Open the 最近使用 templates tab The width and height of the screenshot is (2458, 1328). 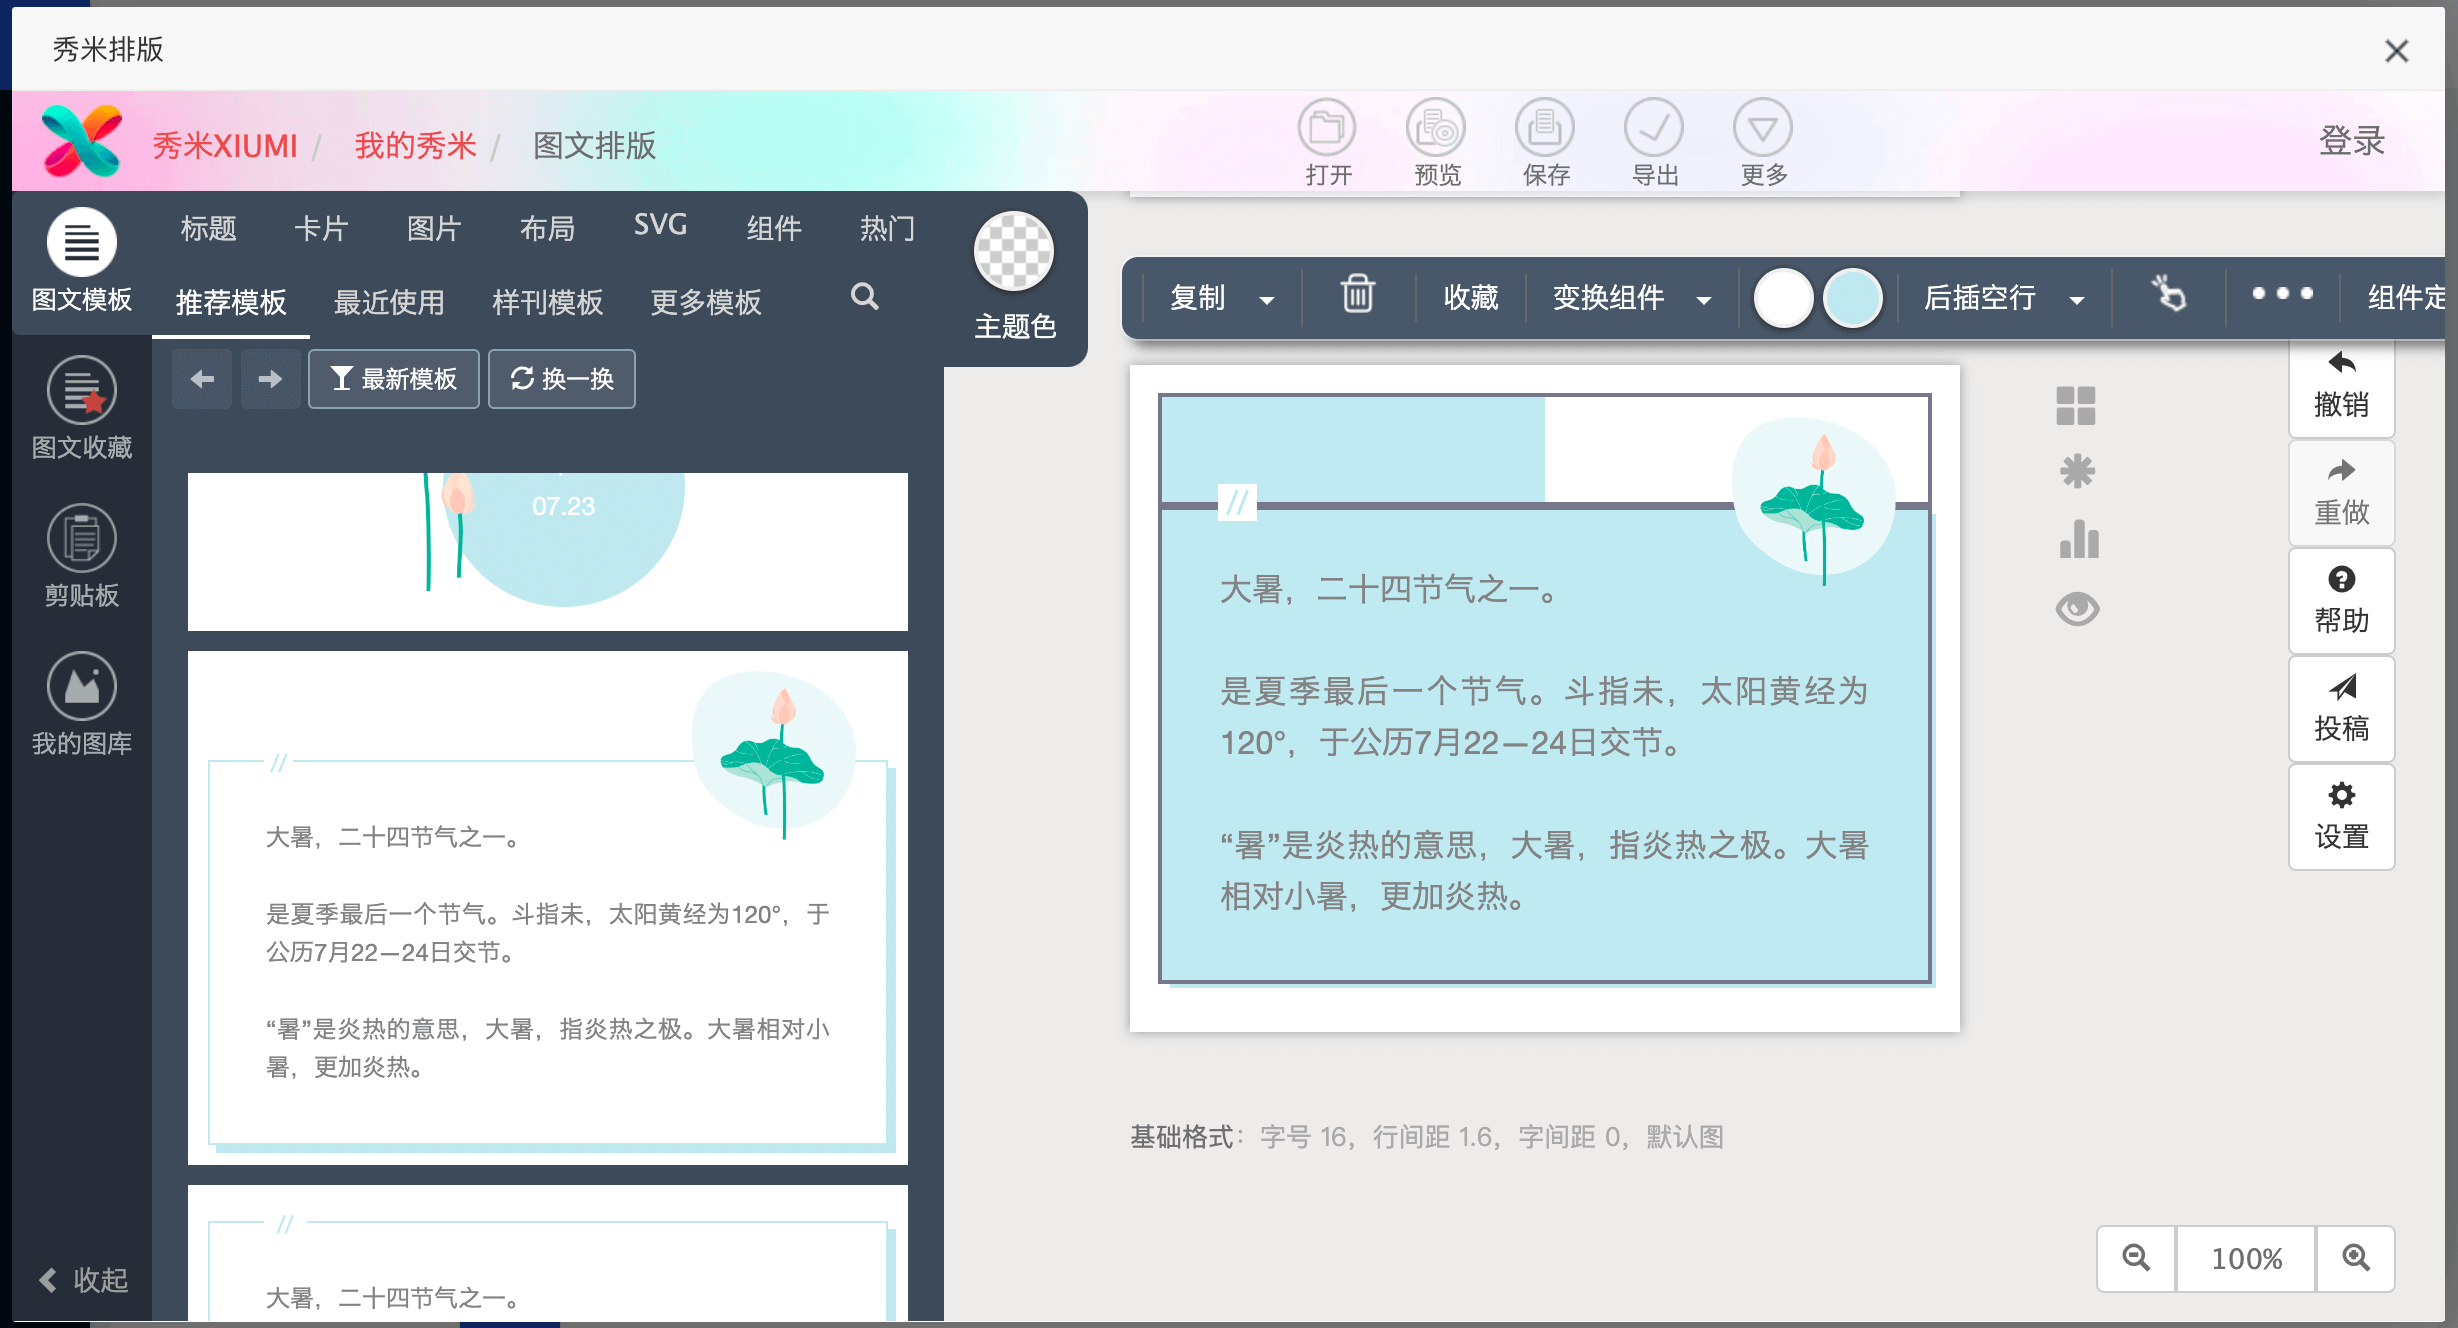tap(388, 302)
